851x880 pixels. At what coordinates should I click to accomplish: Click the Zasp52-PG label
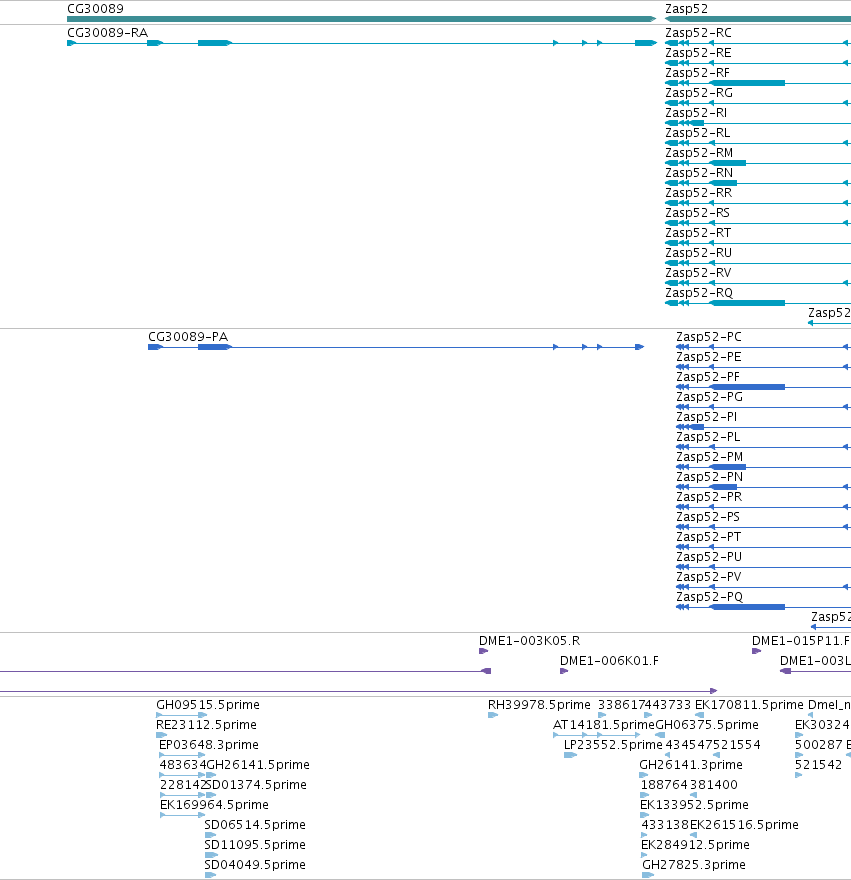(x=710, y=397)
